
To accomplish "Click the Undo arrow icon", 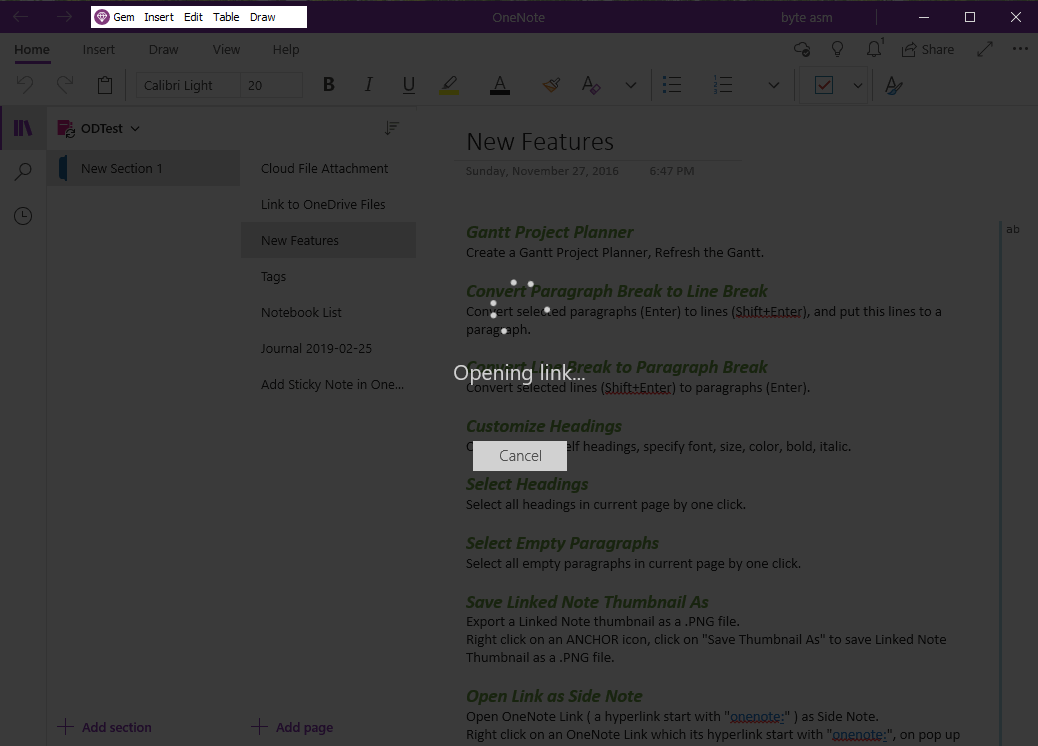I will [24, 85].
